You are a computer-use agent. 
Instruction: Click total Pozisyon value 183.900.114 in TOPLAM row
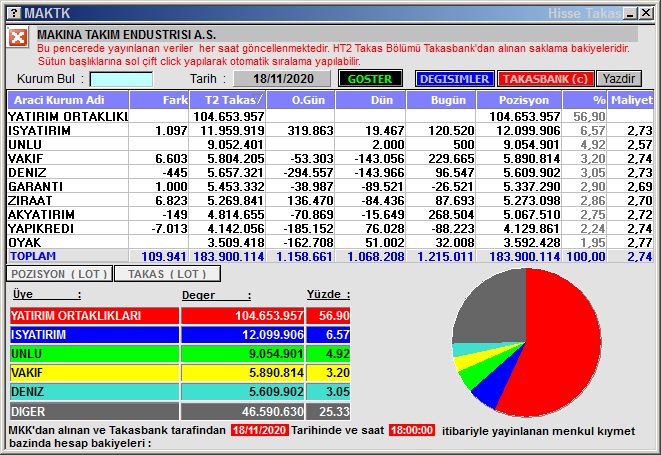click(524, 256)
